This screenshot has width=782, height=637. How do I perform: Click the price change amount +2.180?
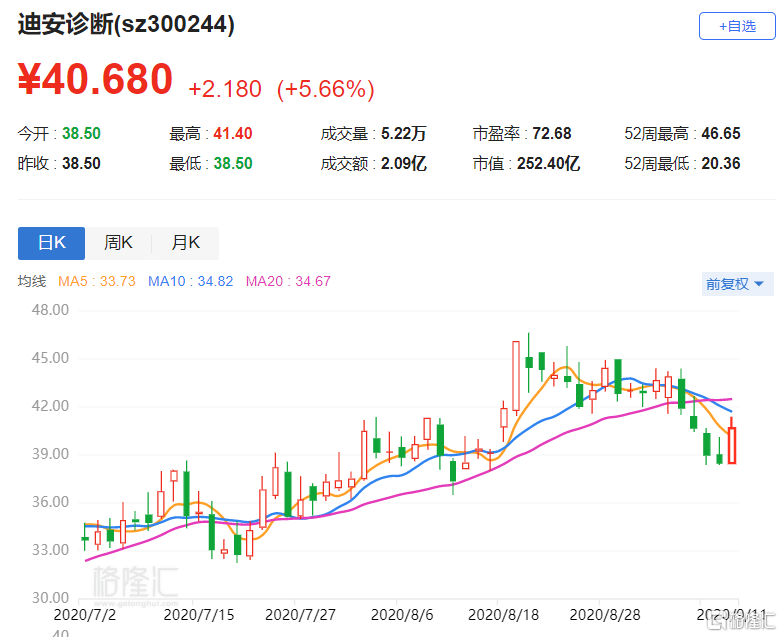point(225,89)
